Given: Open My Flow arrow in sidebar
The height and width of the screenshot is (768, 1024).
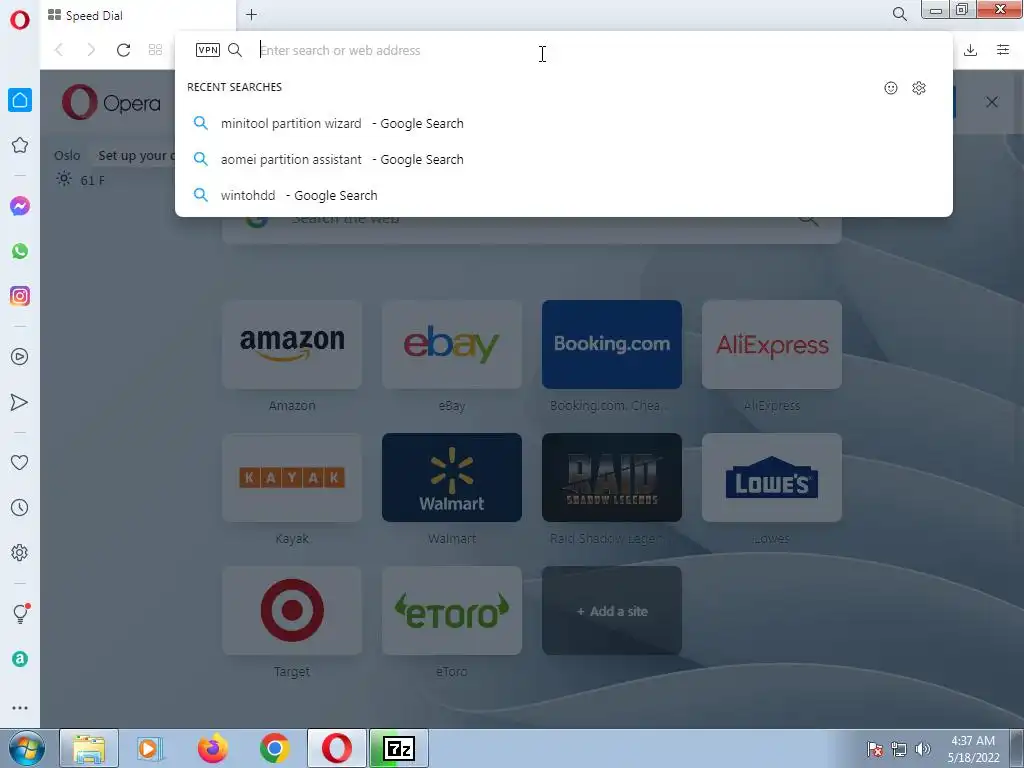Looking at the screenshot, I should [x=20, y=402].
